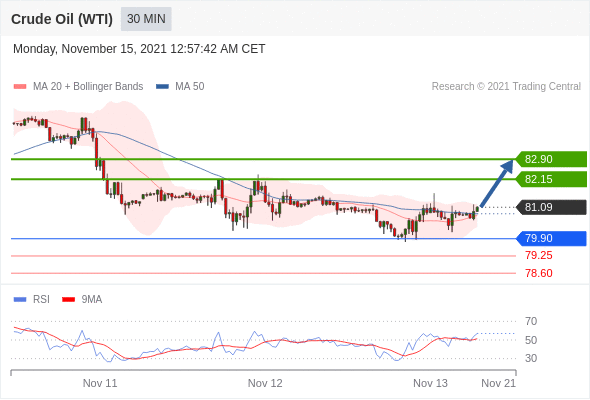This screenshot has width=590, height=400.
Task: Toggle the MA 20 + Bollinger Bands legend label
Action: pos(88,87)
